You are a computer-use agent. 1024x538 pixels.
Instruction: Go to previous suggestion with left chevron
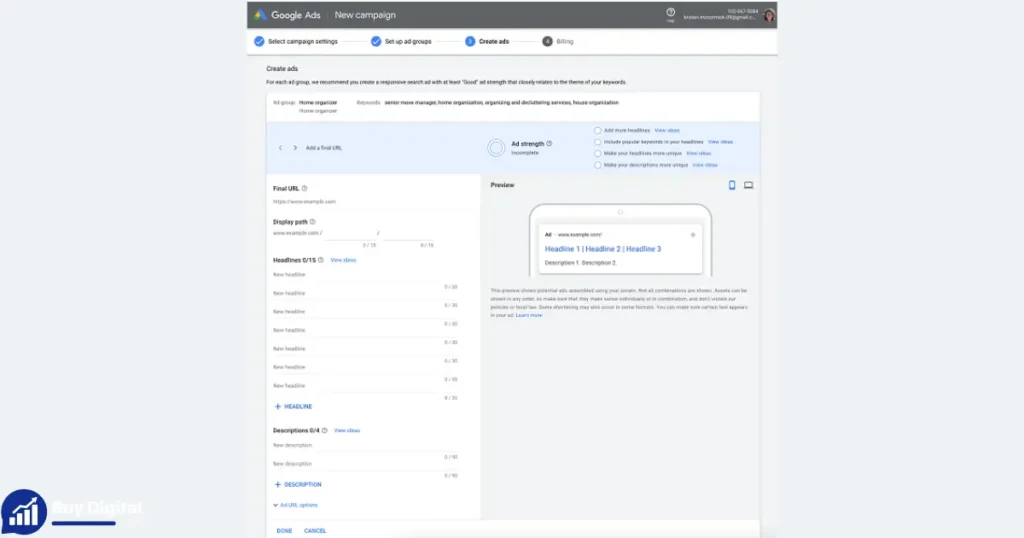[281, 148]
